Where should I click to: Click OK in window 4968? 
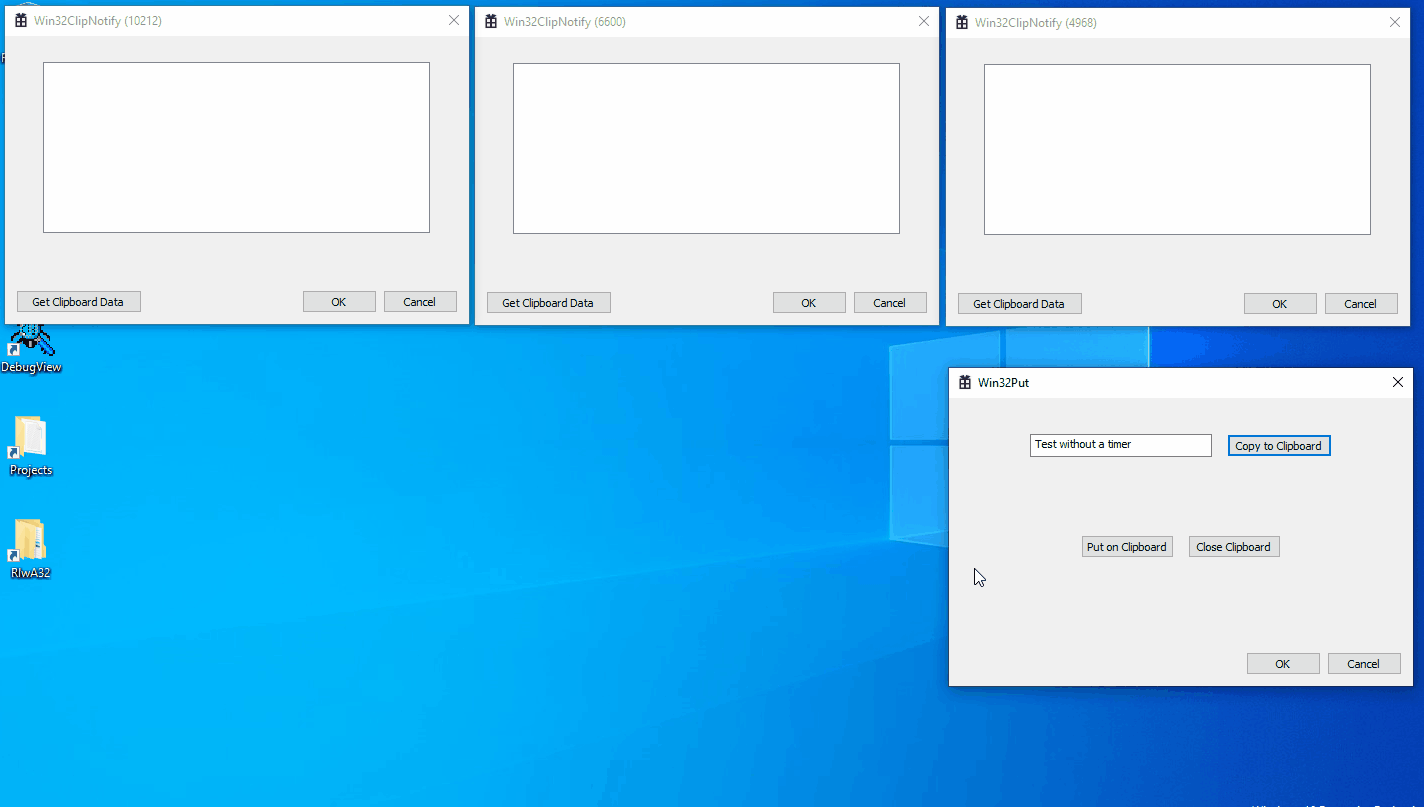point(1280,303)
